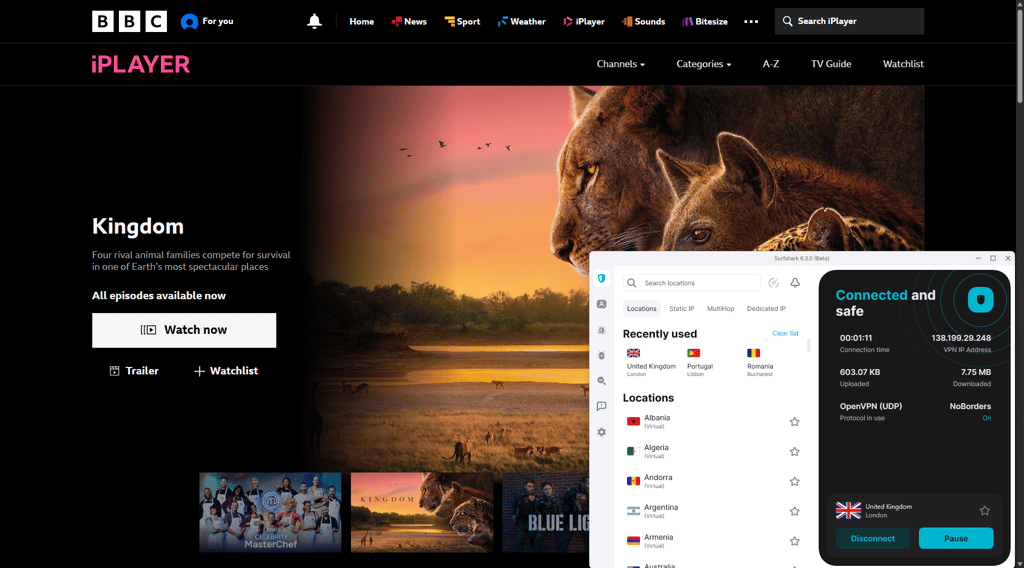This screenshot has height=568, width=1024.
Task: Open iPlayer in BBC top navigation
Action: (584, 22)
